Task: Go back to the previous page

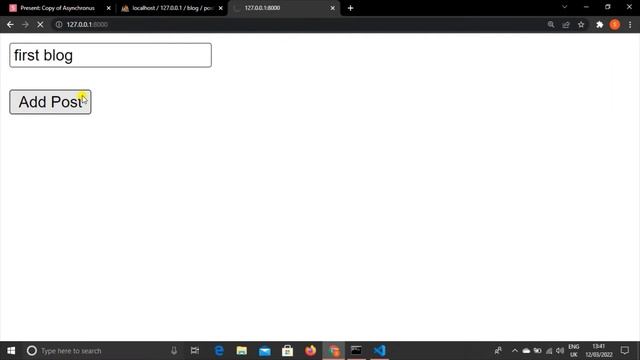Action: click(10, 24)
